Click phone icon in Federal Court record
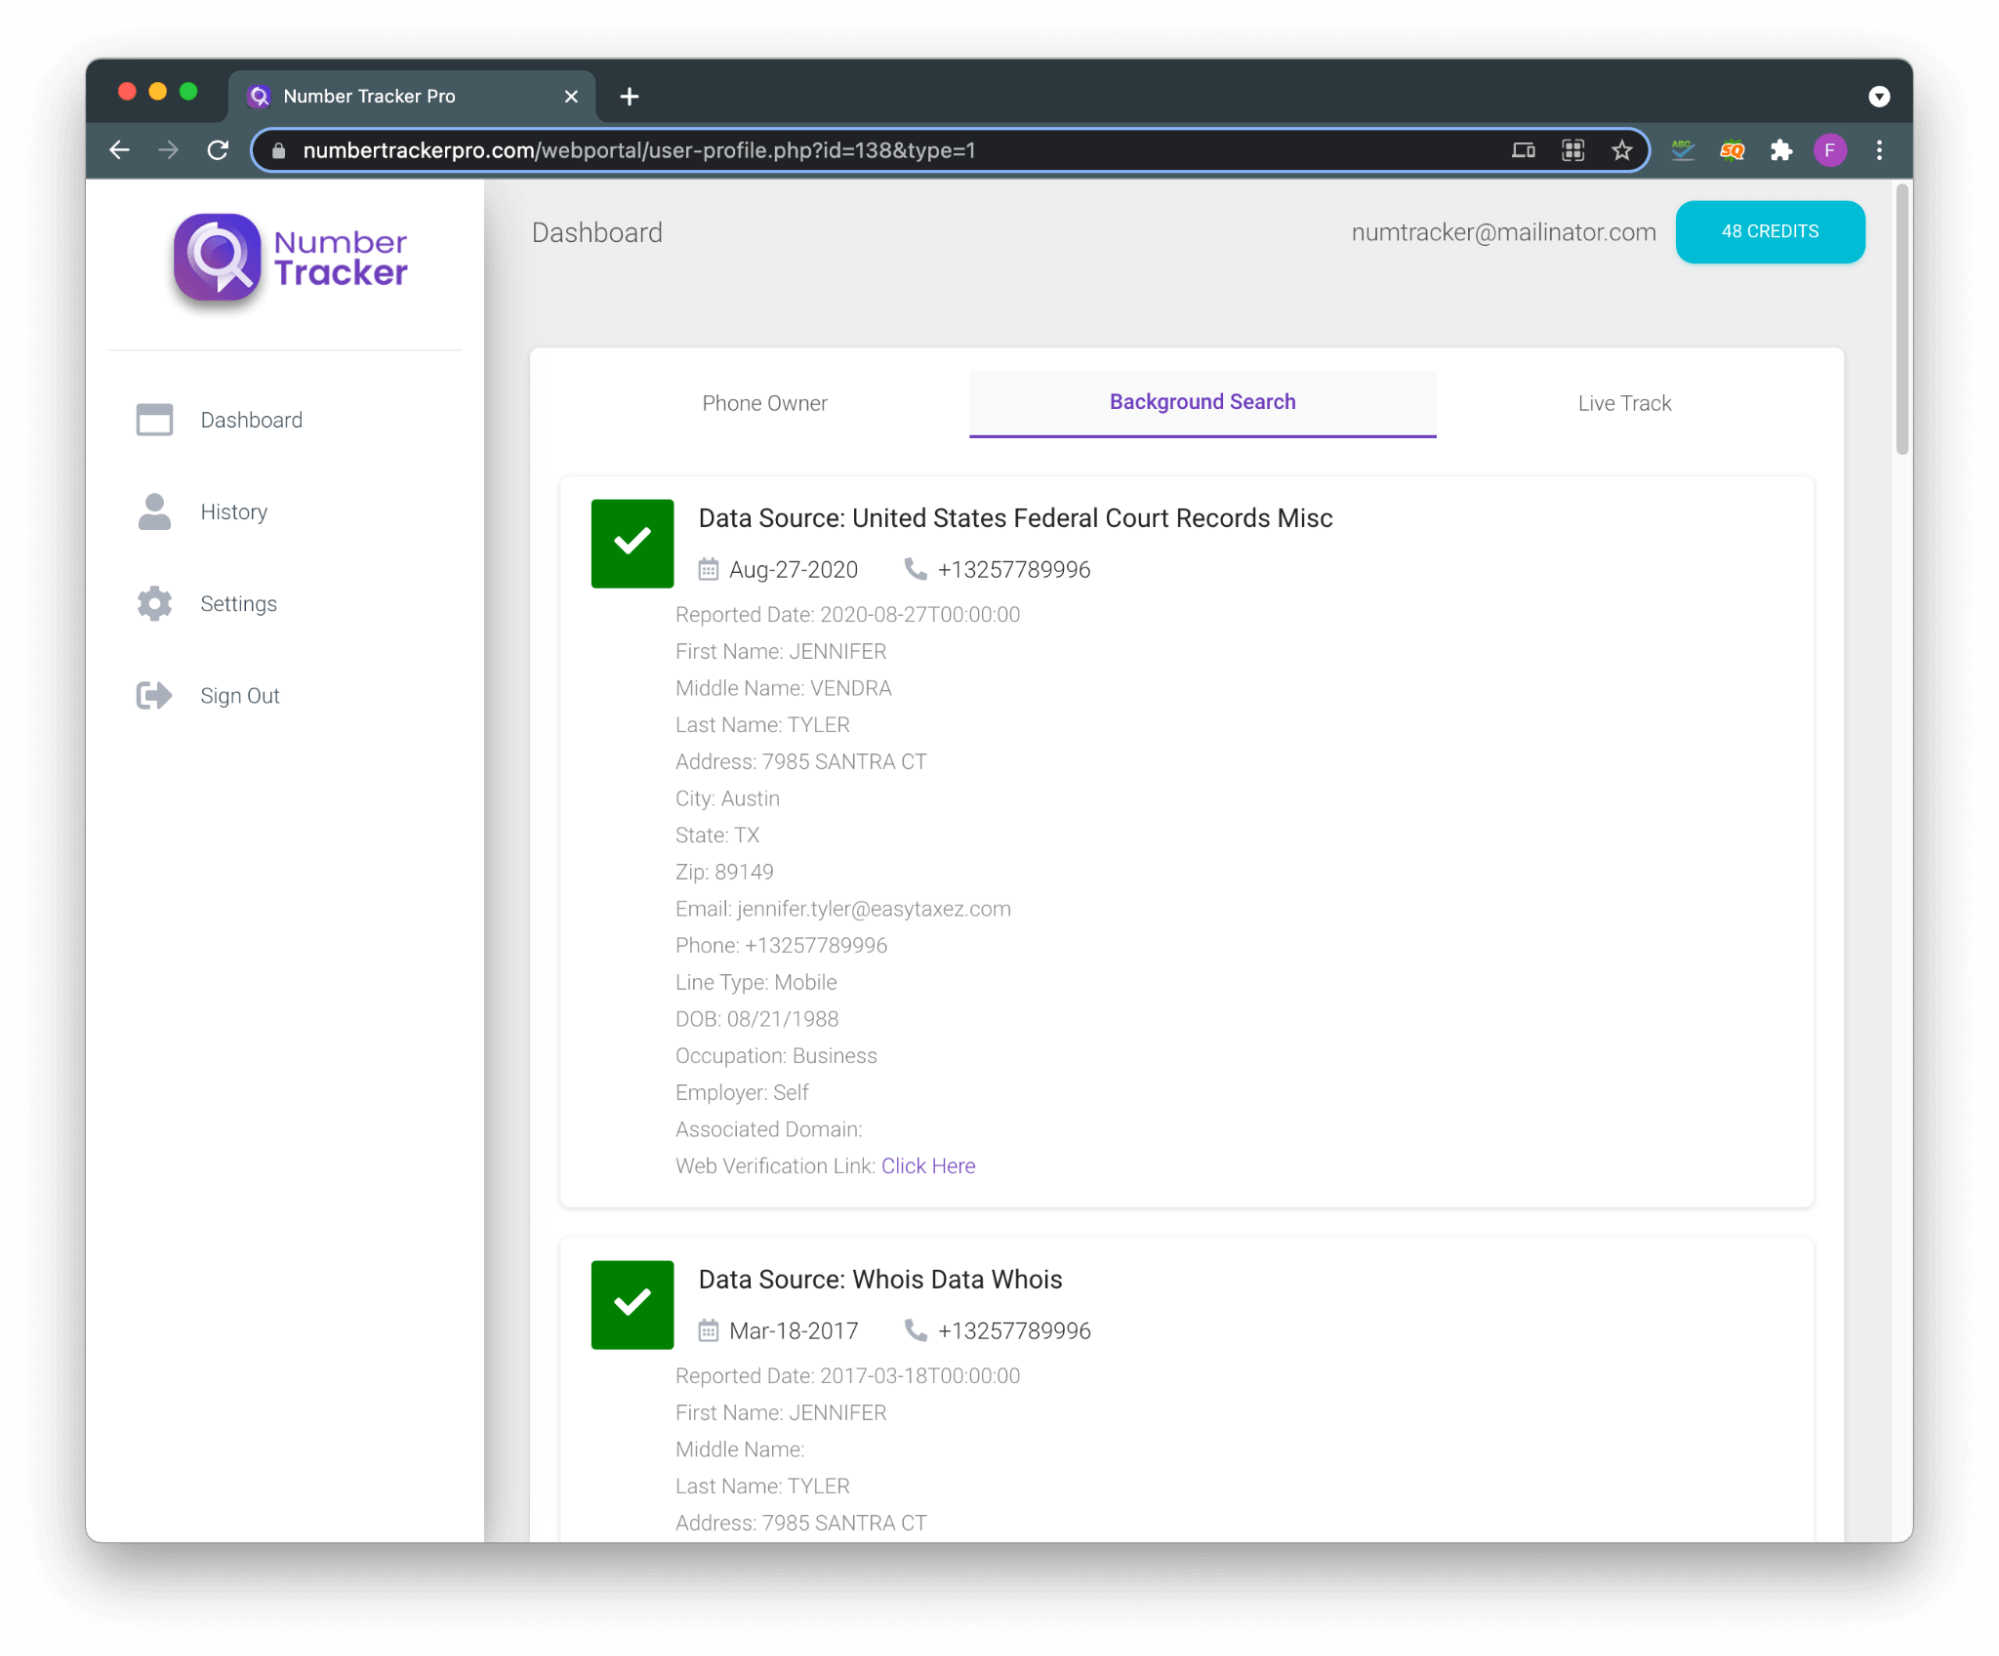The height and width of the screenshot is (1656, 1999). tap(915, 568)
